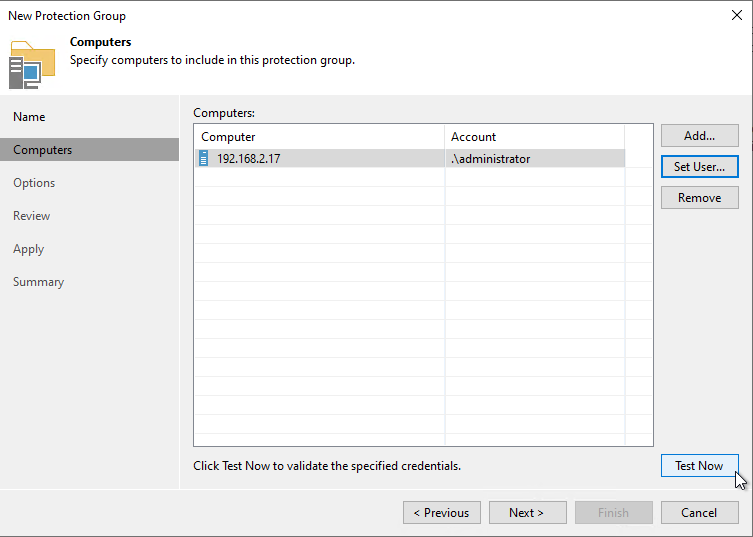Jump to the Options step
Image resolution: width=753 pixels, height=537 pixels.
[34, 183]
